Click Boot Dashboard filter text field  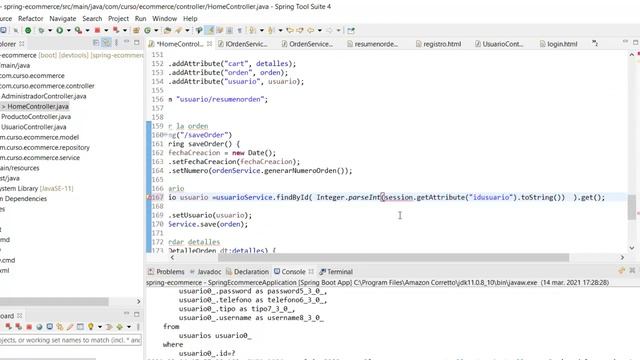(71, 340)
